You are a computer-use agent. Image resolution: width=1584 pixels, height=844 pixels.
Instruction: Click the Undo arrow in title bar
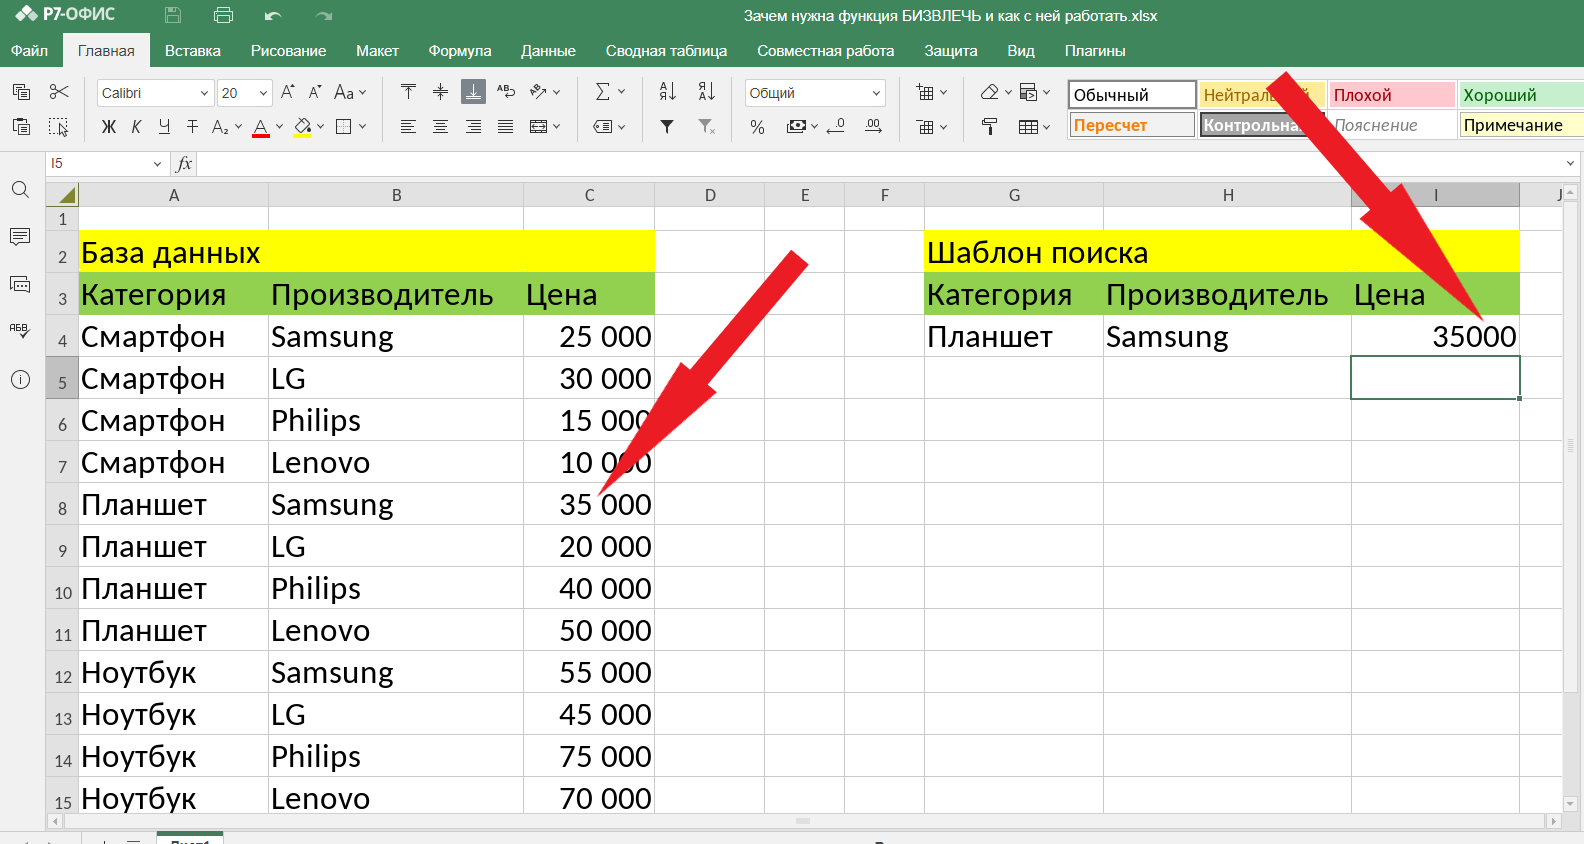point(273,15)
